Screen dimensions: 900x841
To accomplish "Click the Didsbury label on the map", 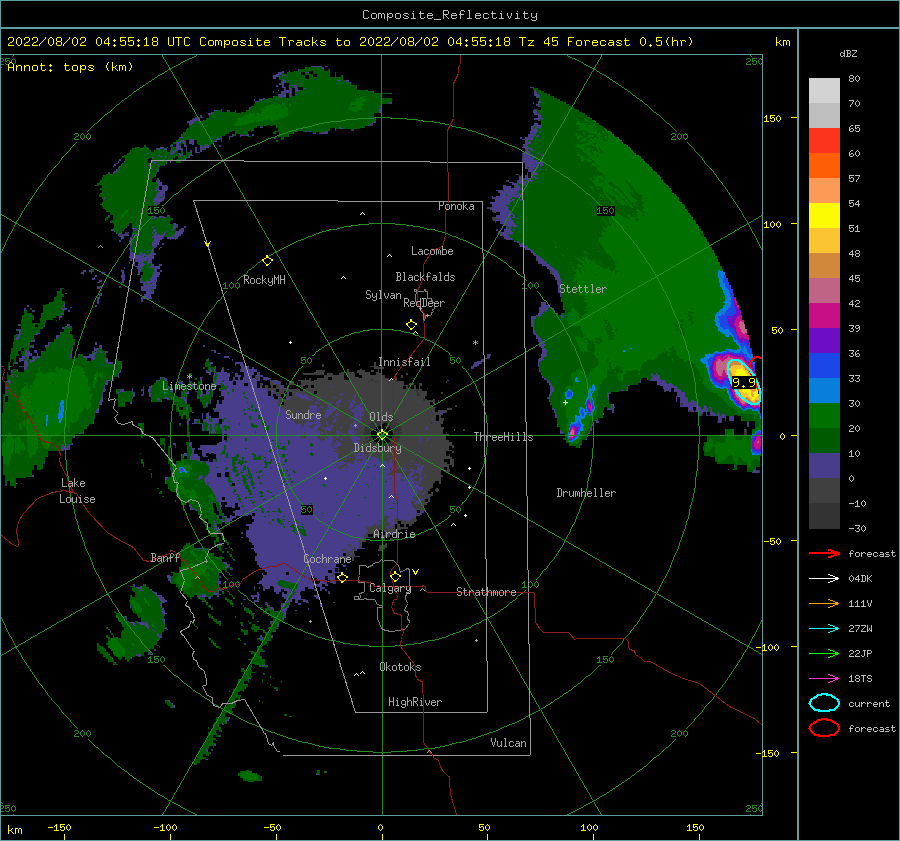I will coord(377,448).
